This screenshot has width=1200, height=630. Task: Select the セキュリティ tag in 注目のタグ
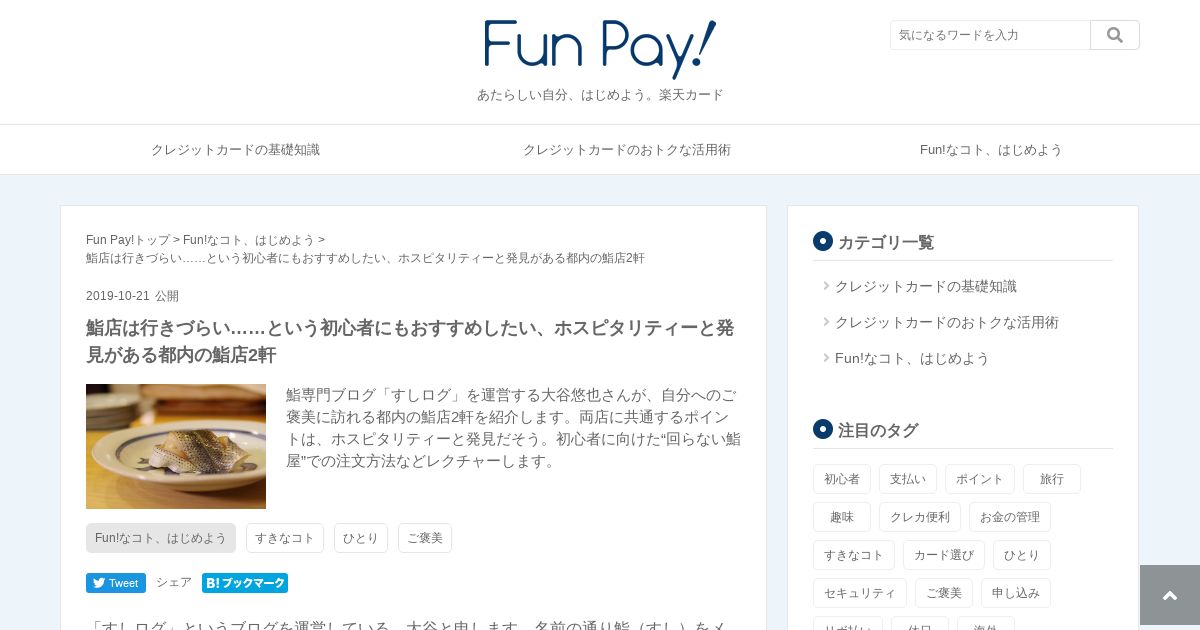(860, 593)
